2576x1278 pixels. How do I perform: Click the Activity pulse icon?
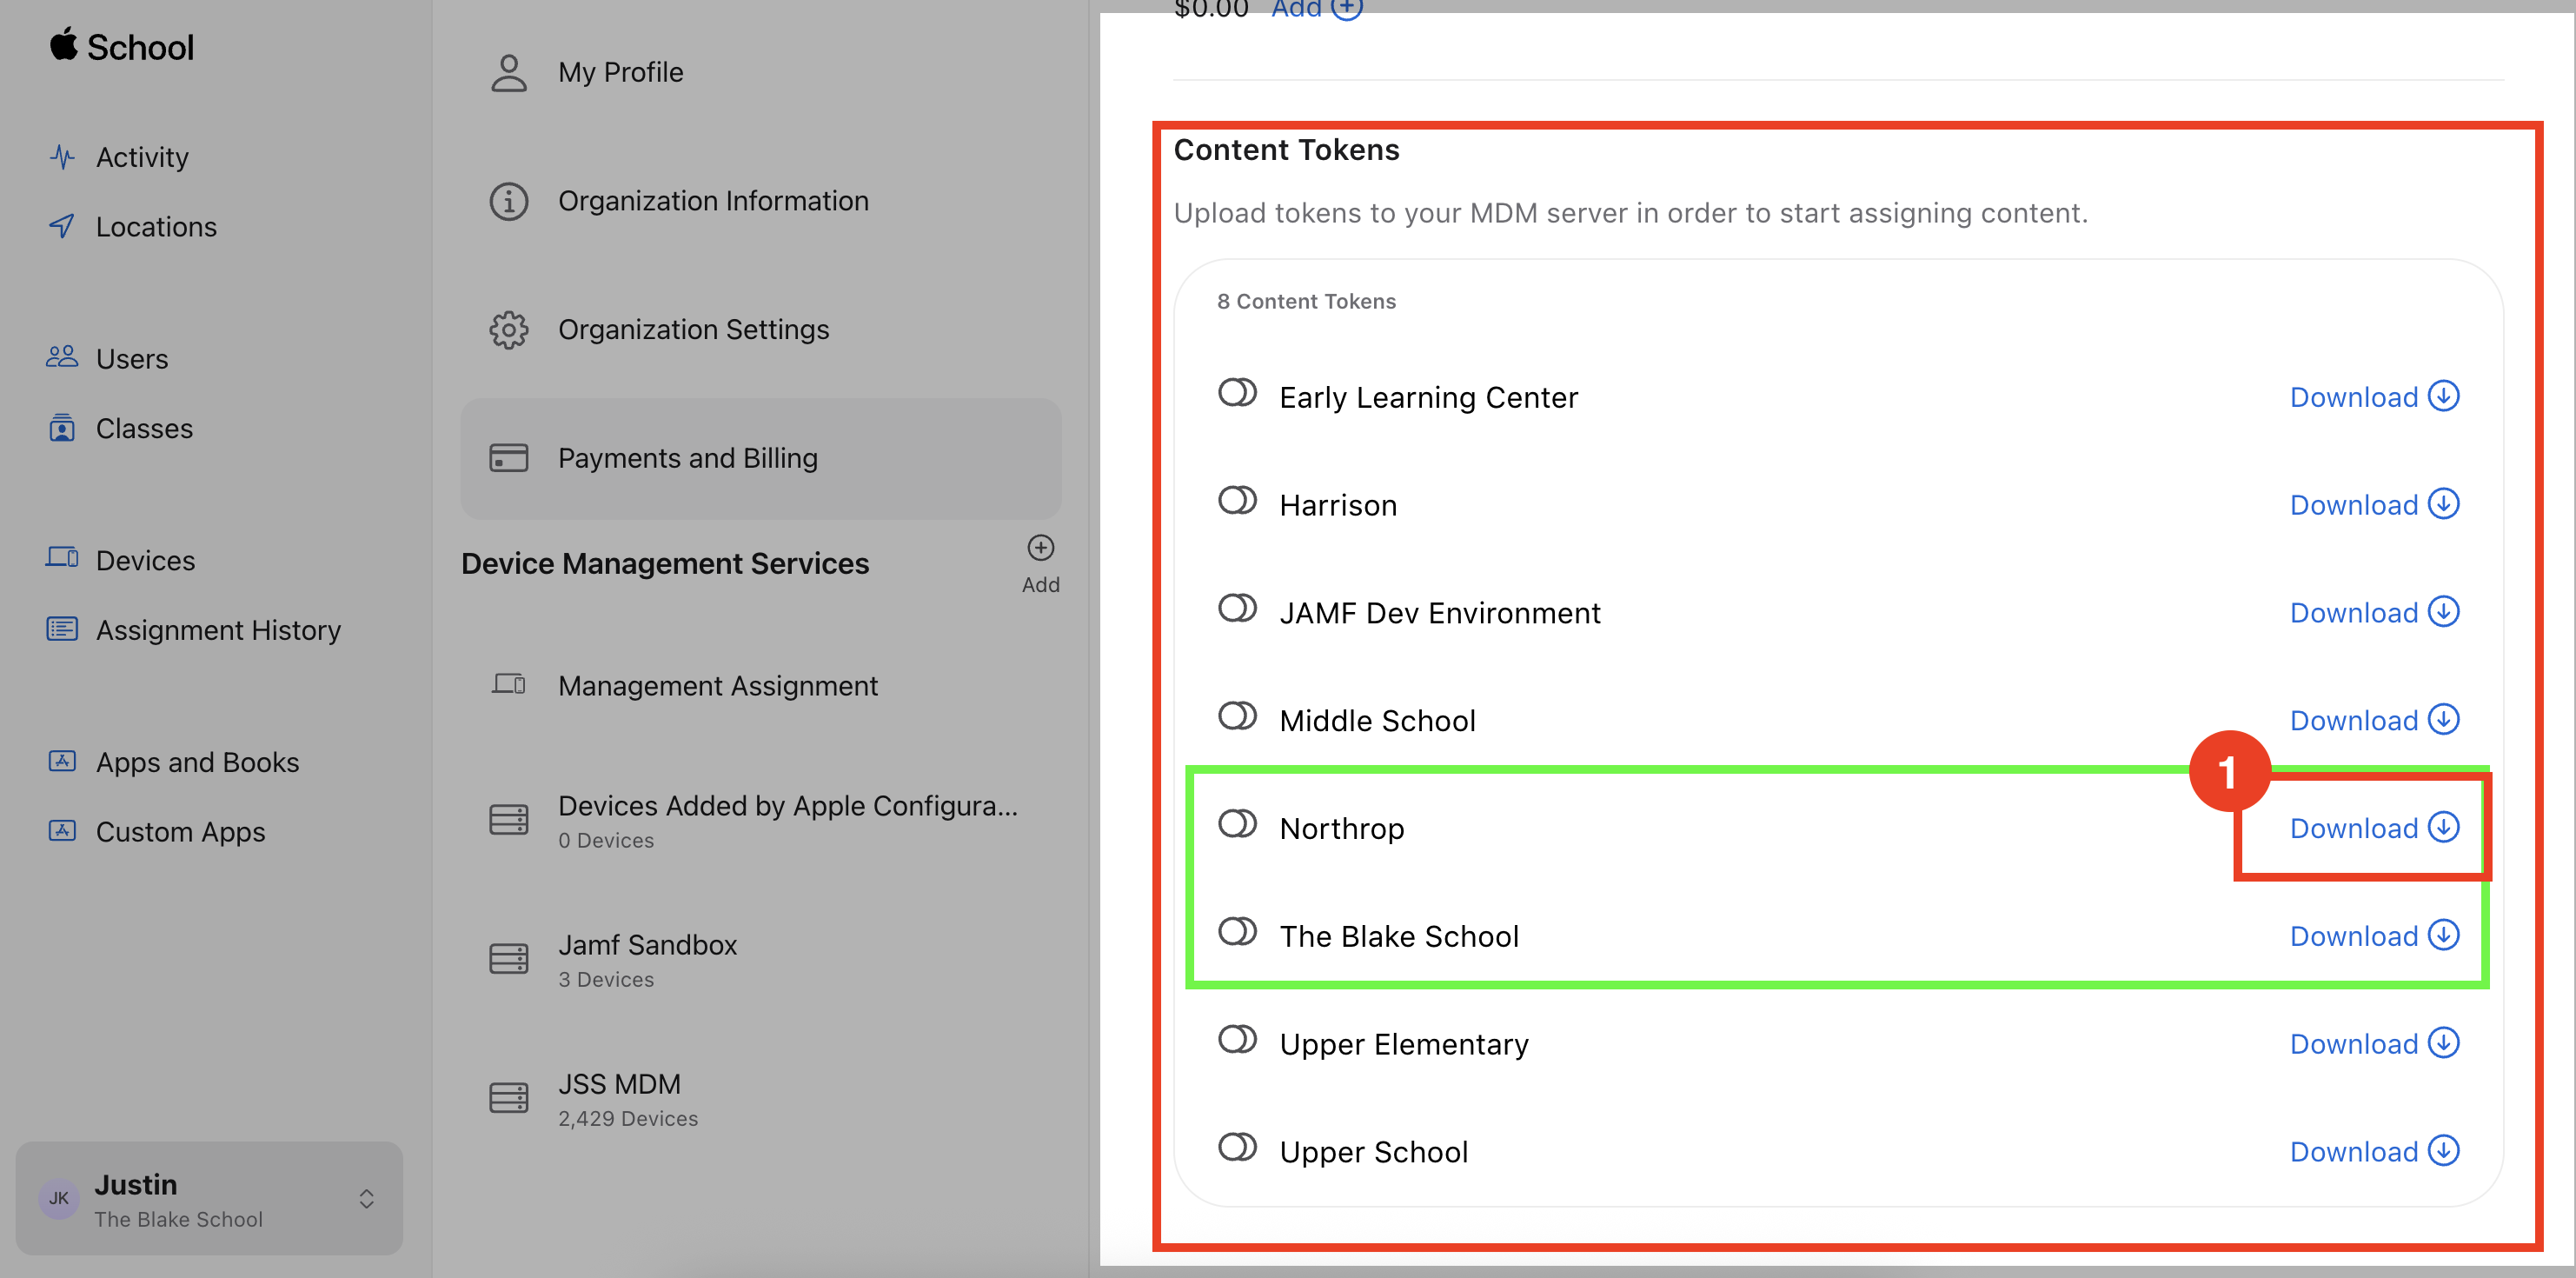pos(62,157)
